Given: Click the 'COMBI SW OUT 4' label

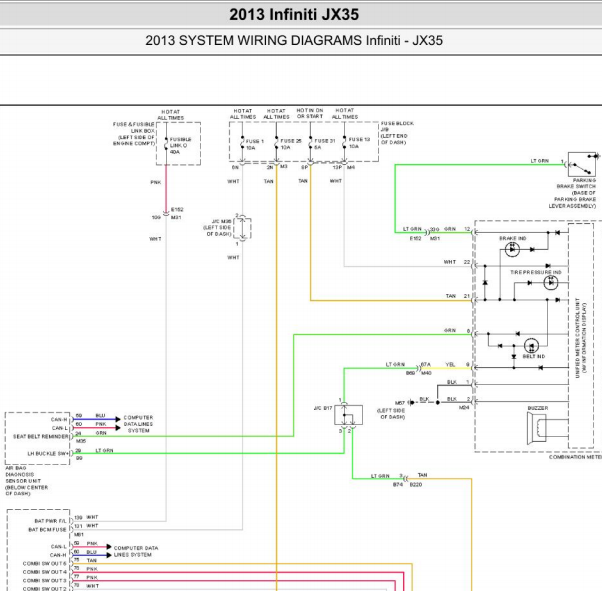Looking at the screenshot, I should click(x=45, y=572).
